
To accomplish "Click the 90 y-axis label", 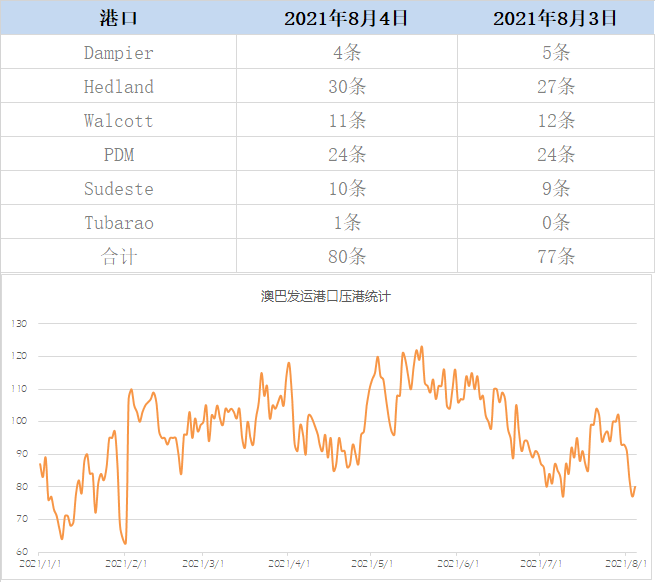I will tap(22, 454).
